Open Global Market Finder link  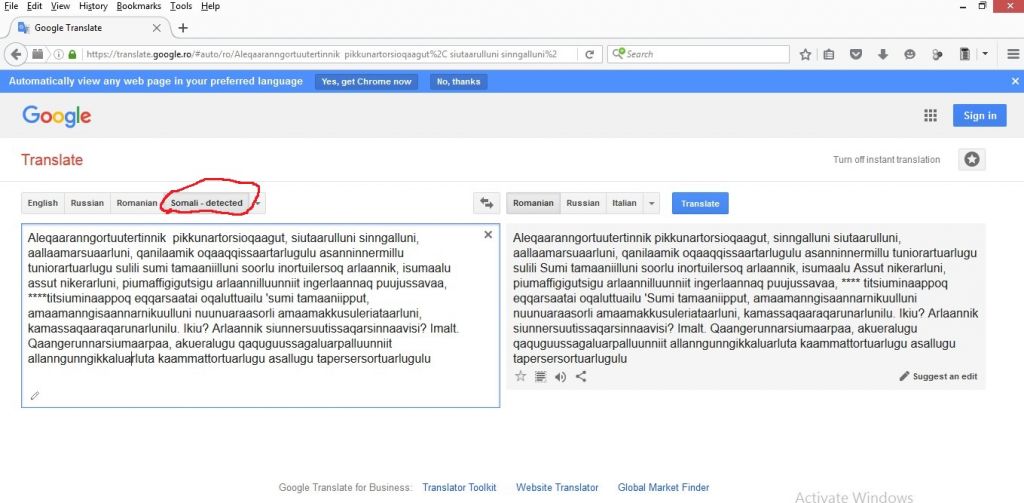(x=664, y=487)
